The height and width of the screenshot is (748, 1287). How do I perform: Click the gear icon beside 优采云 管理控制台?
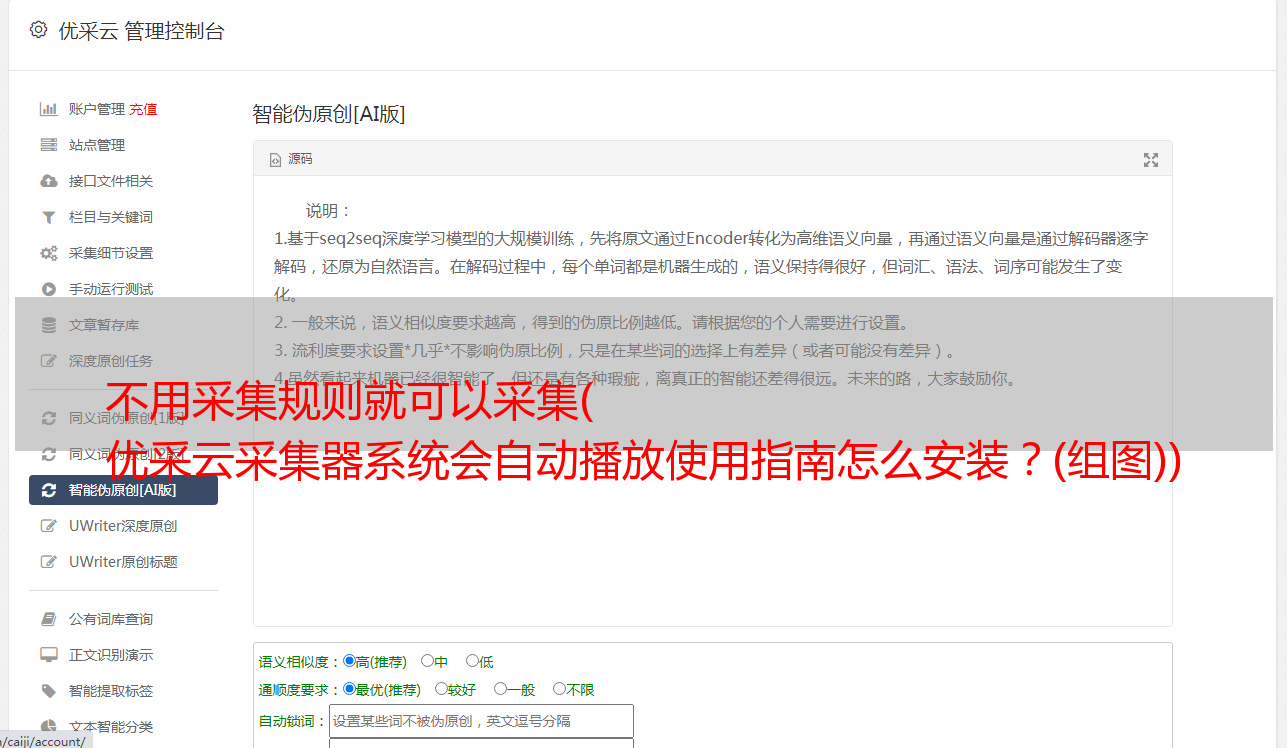pos(38,30)
